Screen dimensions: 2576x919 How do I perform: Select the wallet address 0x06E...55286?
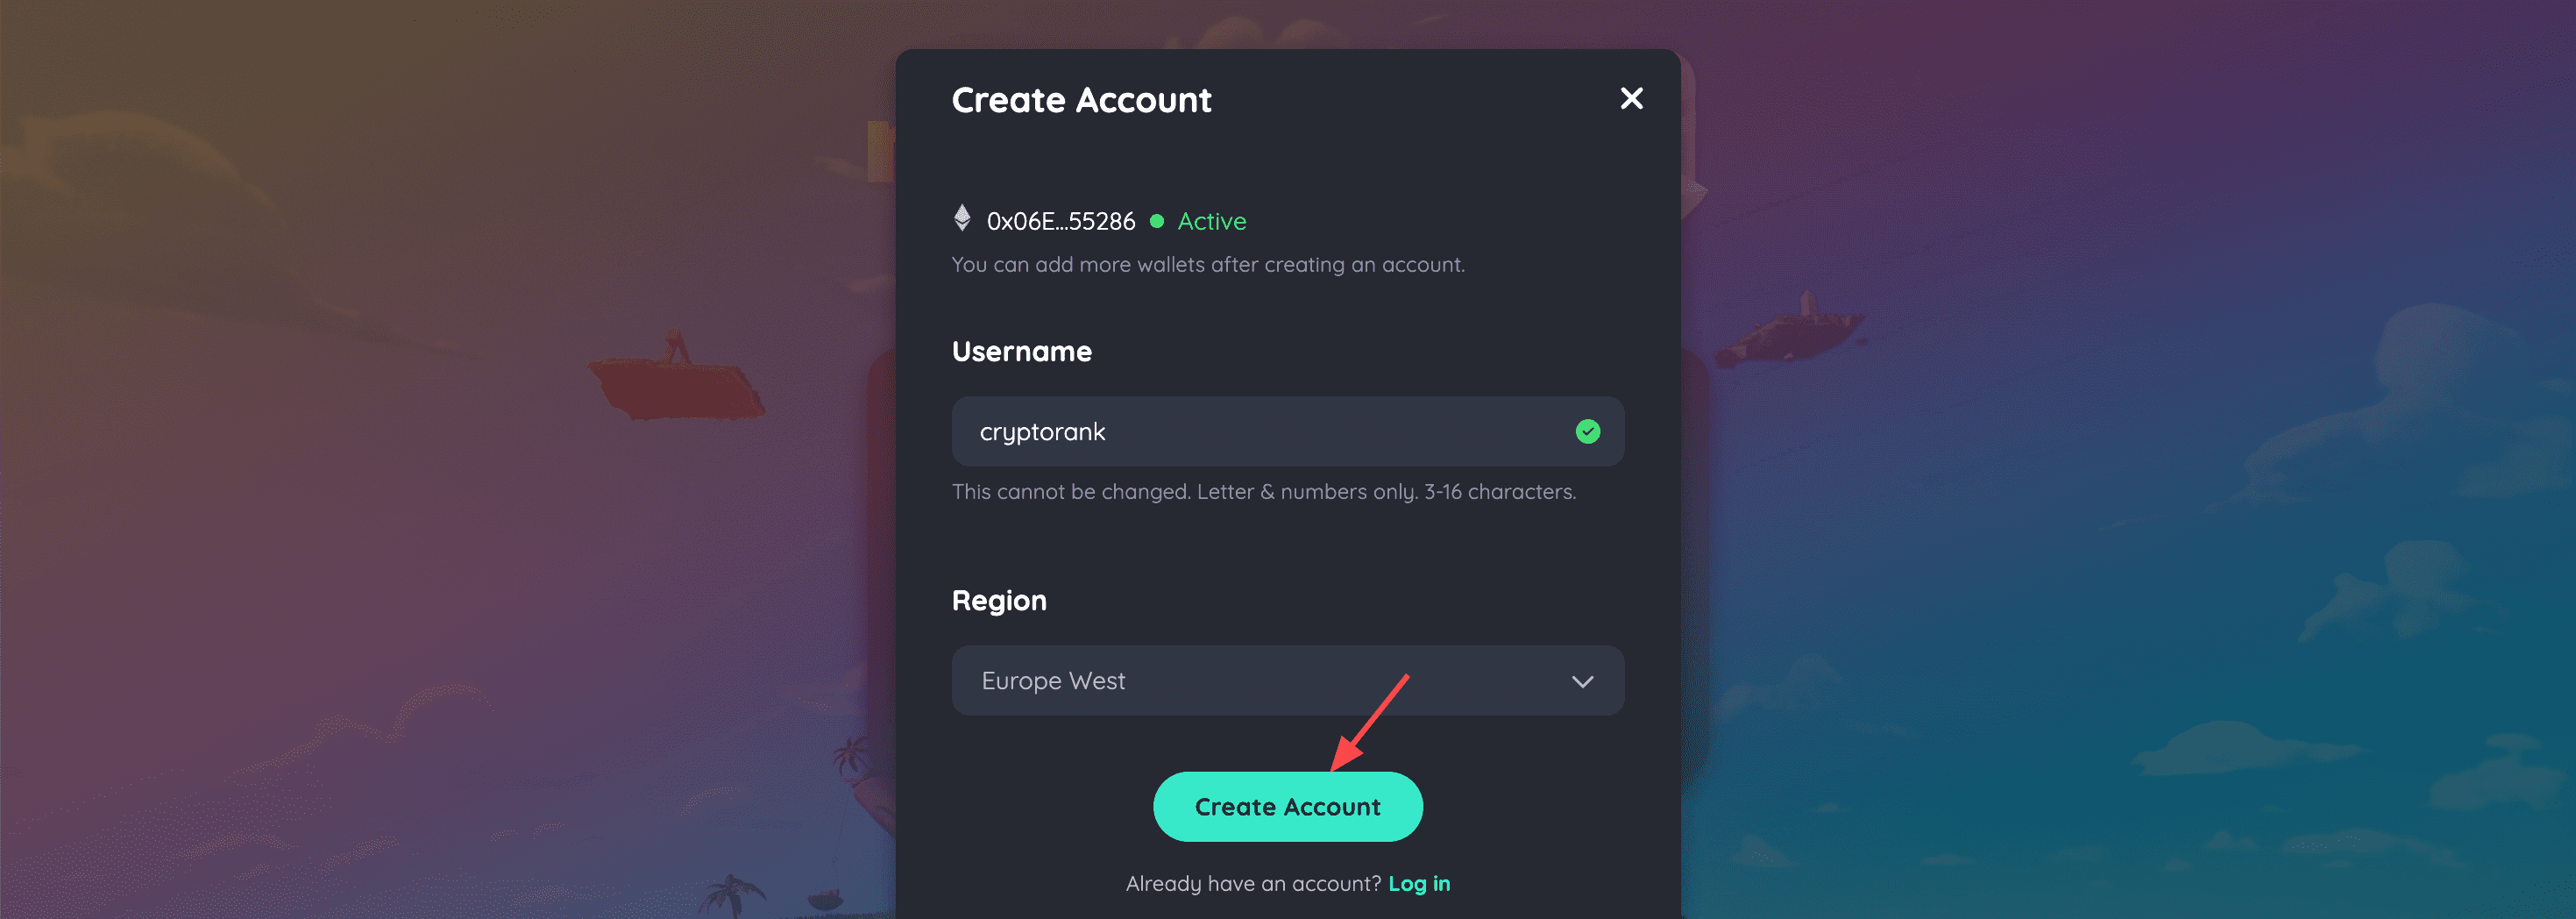click(x=1060, y=221)
